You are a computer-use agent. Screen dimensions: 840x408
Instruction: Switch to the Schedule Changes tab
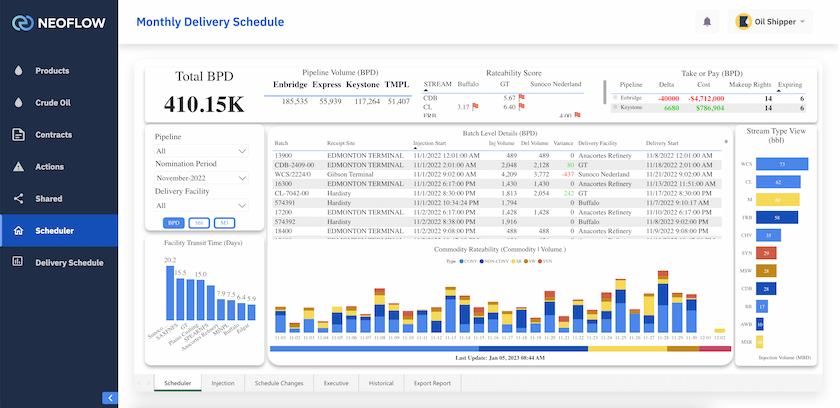coord(279,383)
